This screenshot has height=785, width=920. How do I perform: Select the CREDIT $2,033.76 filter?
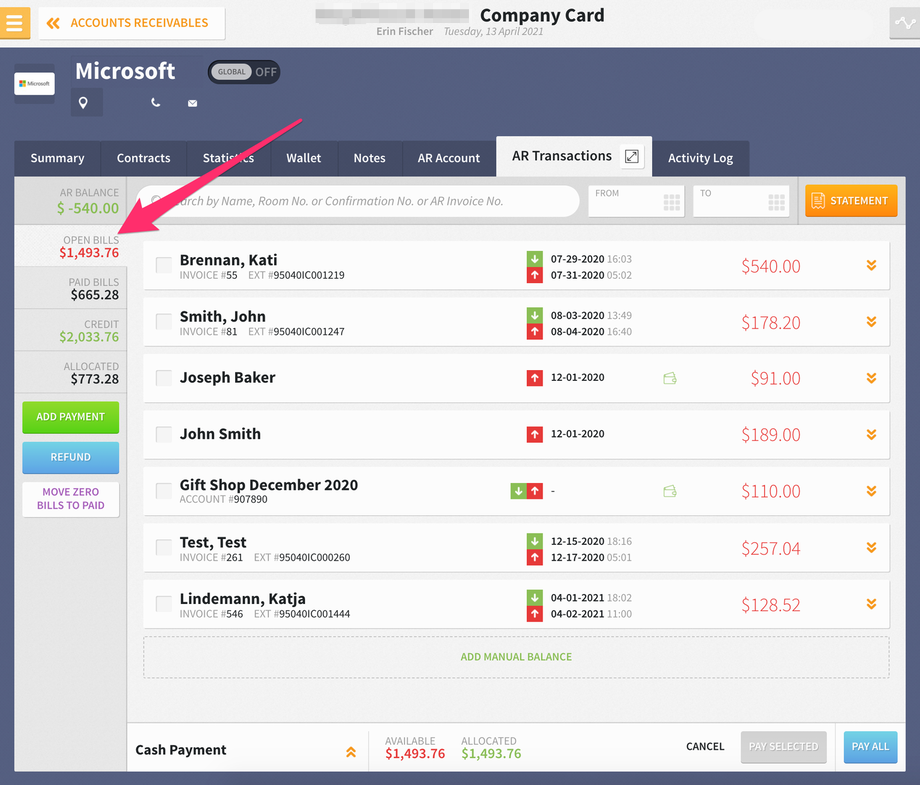70,331
